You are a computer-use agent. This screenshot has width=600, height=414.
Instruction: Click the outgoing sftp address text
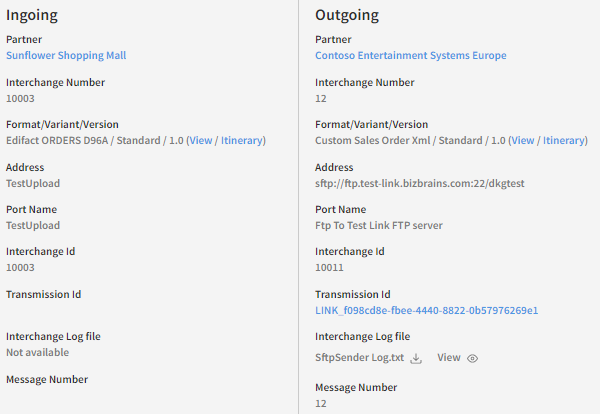[418, 184]
